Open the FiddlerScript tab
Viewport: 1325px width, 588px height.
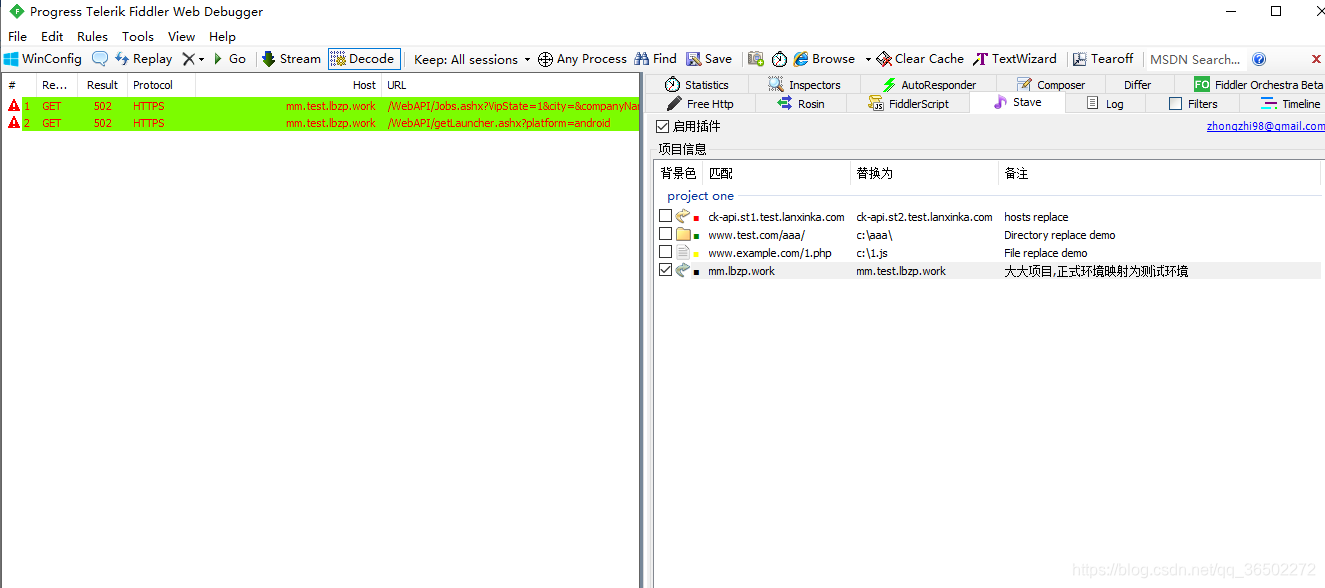coord(908,104)
